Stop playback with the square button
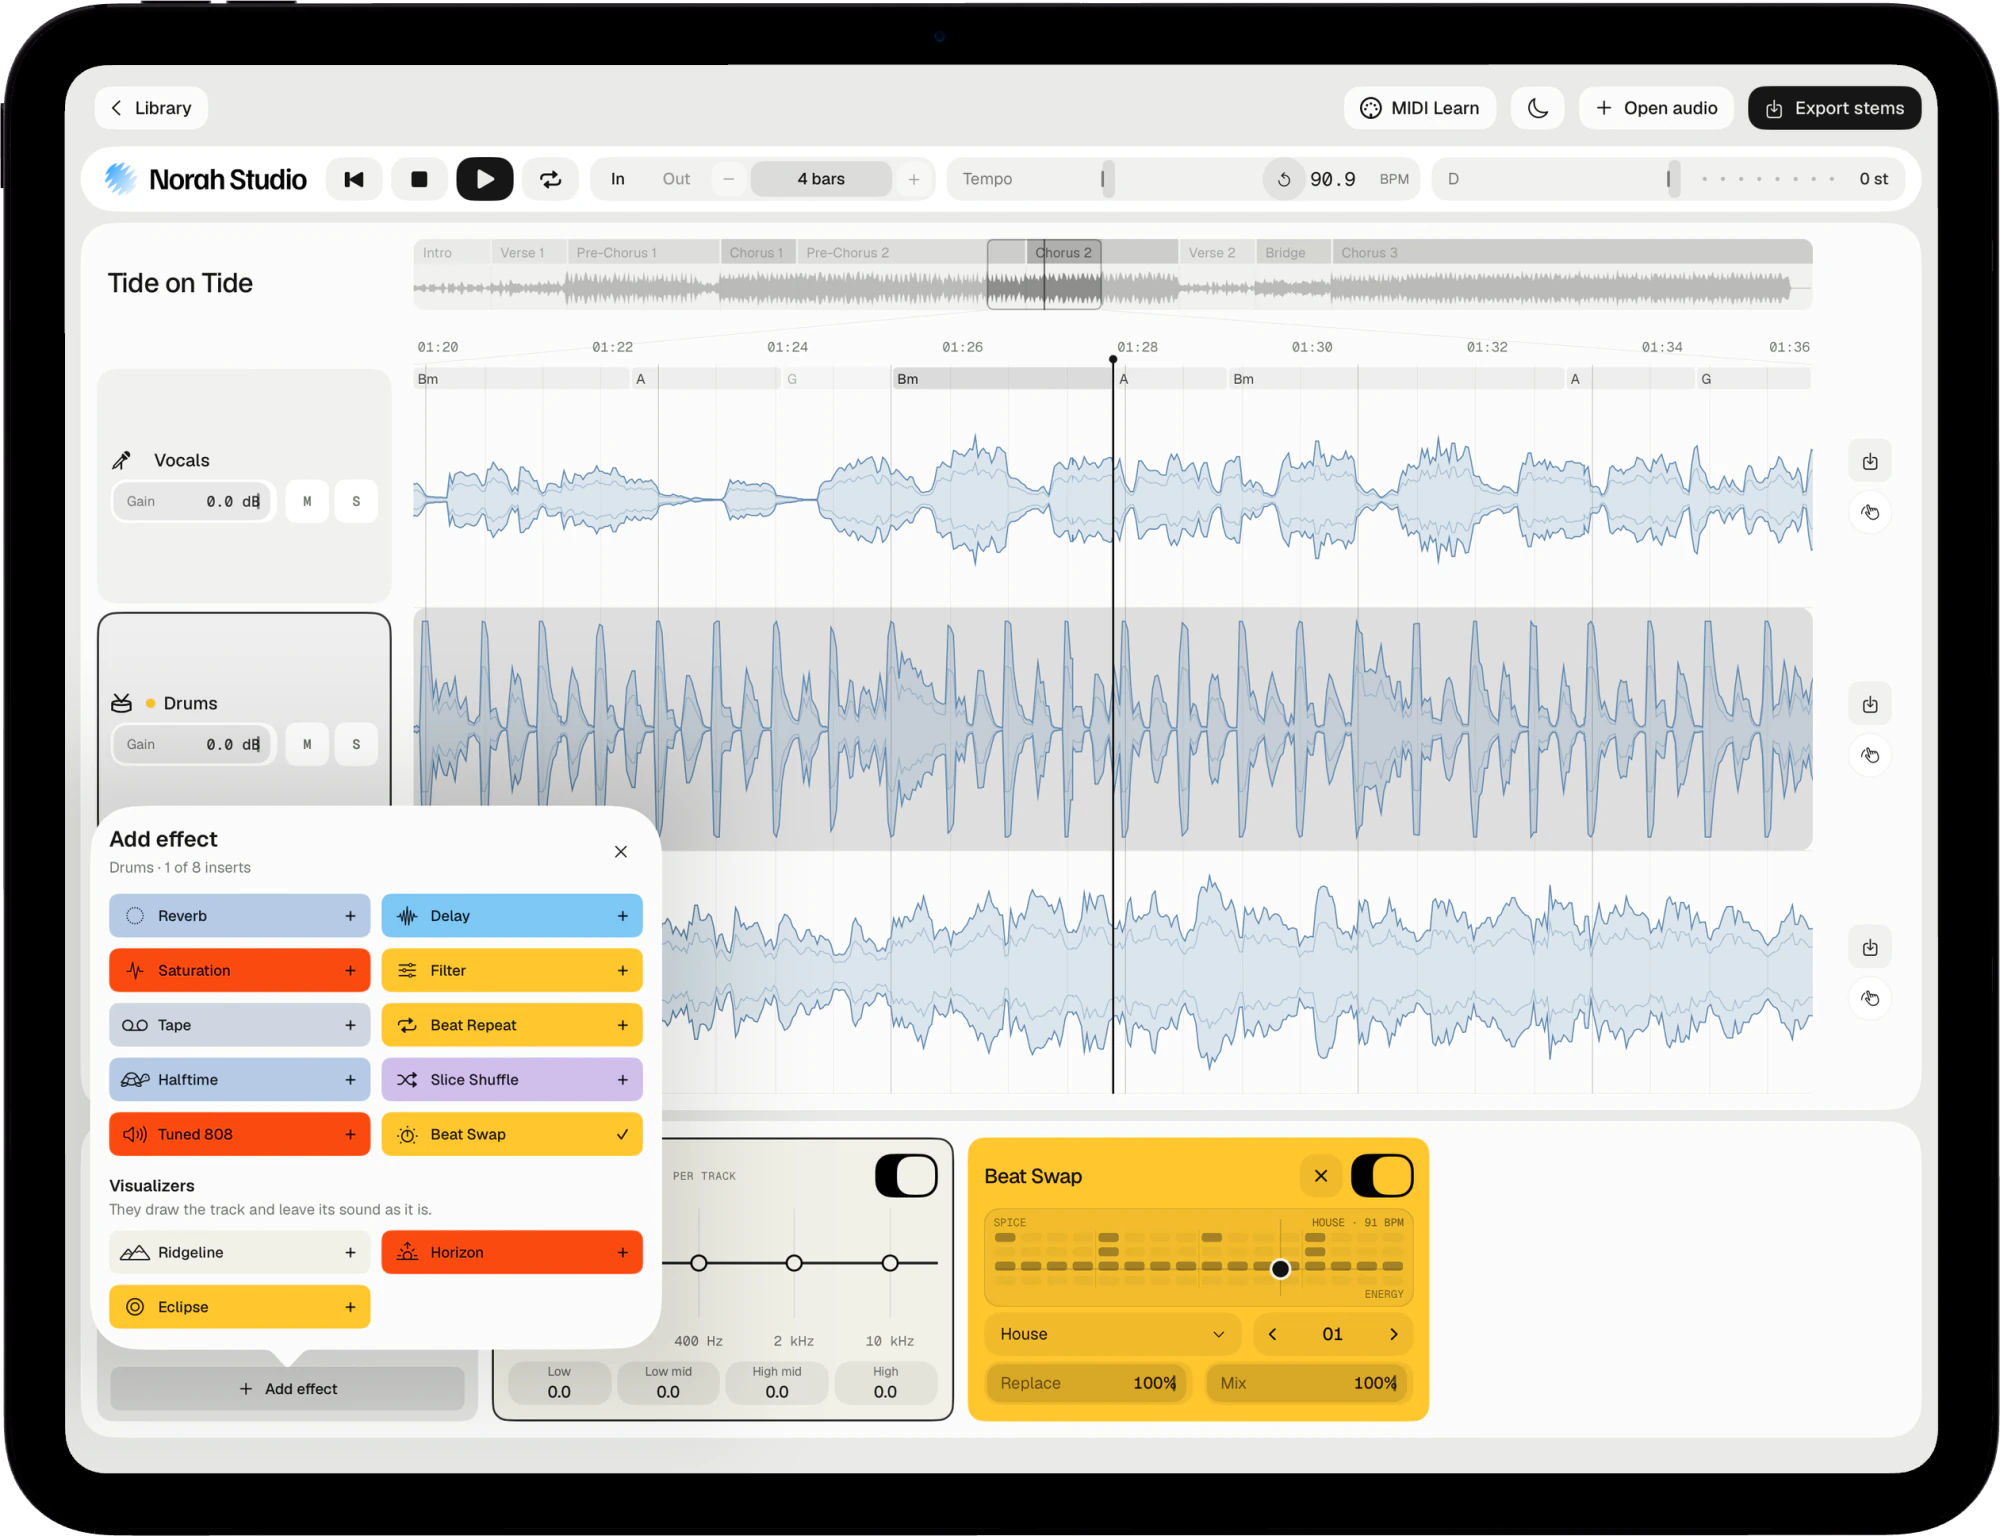The width and height of the screenshot is (2000, 1536). (419, 179)
